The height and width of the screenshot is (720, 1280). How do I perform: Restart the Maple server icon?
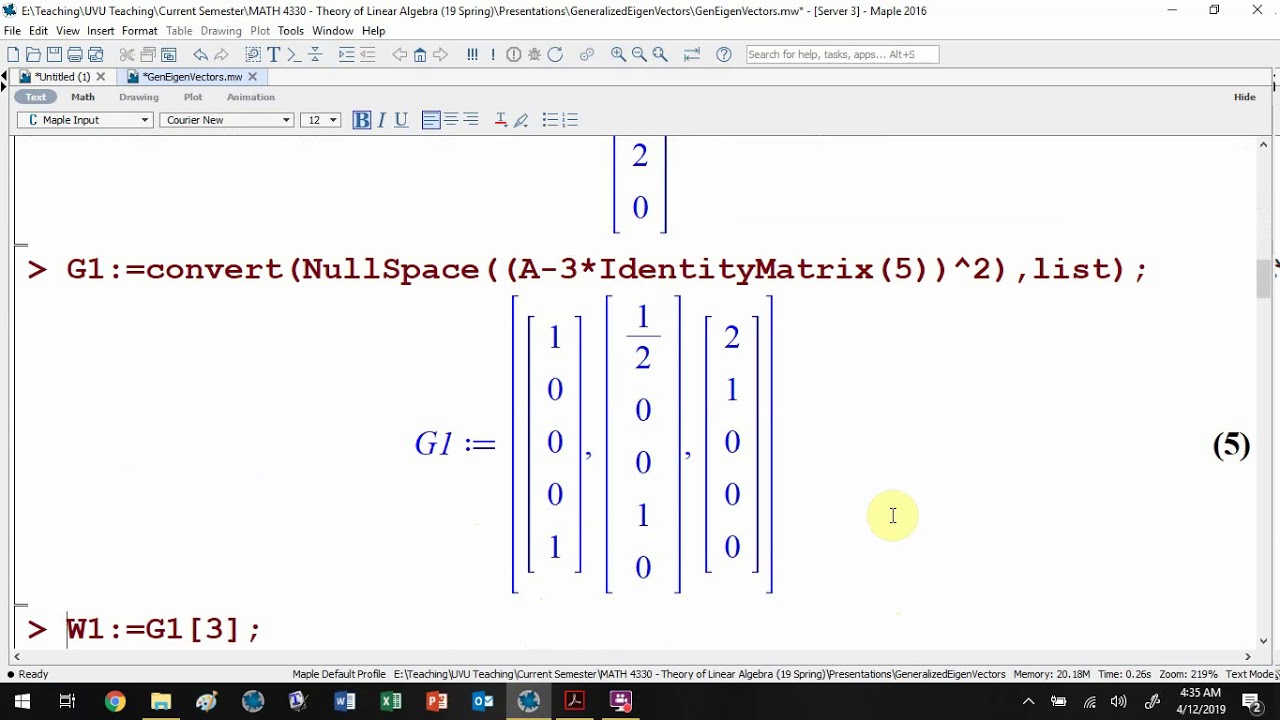pyautogui.click(x=555, y=54)
